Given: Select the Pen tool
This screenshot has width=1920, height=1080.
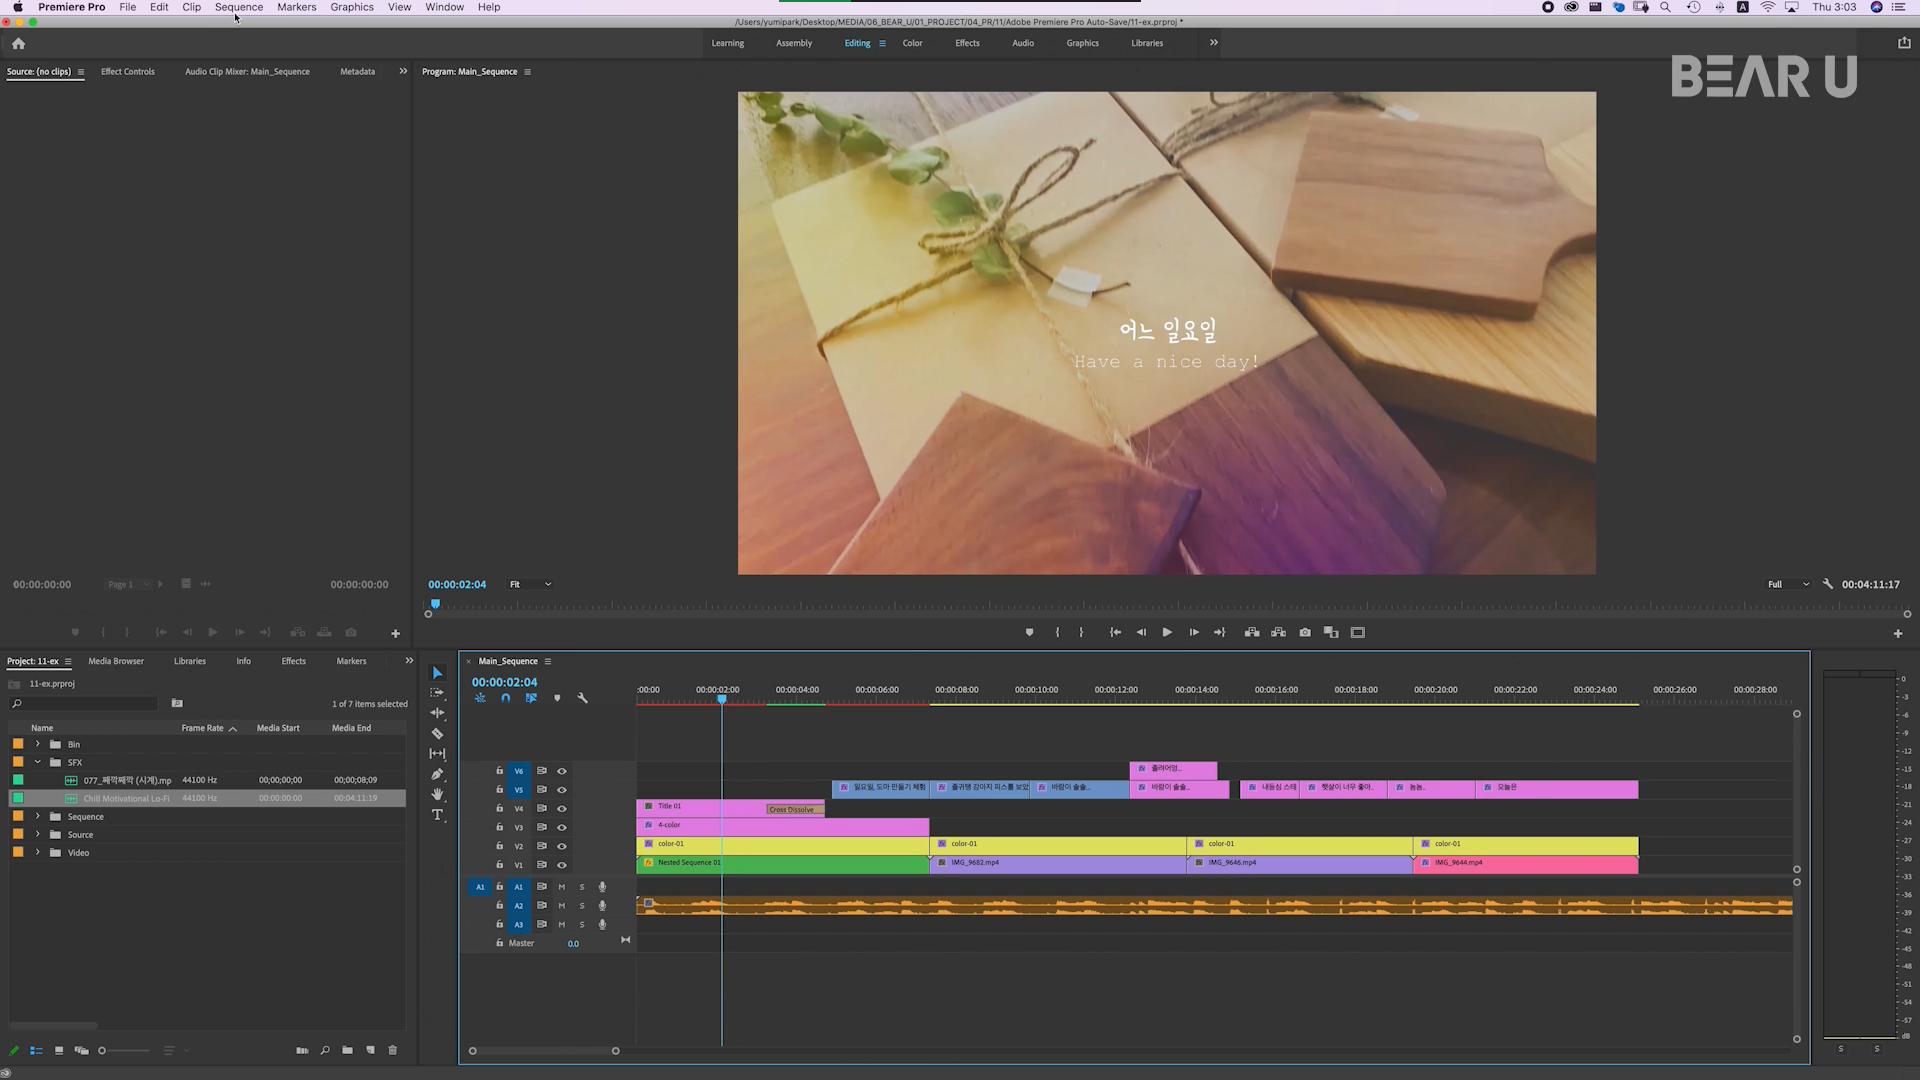Looking at the screenshot, I should (437, 774).
